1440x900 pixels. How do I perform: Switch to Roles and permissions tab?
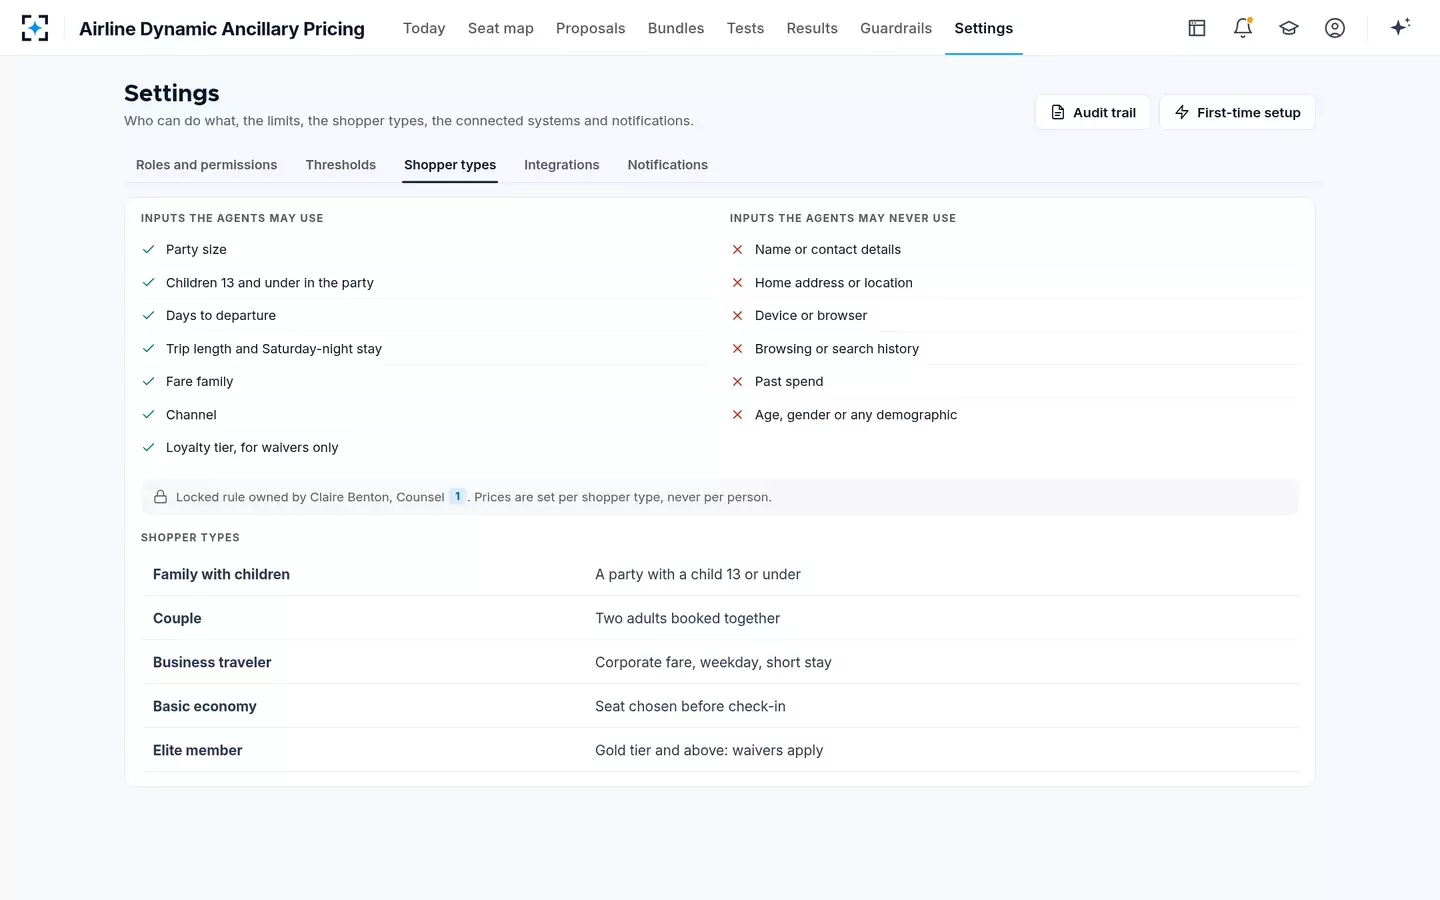[x=207, y=165]
